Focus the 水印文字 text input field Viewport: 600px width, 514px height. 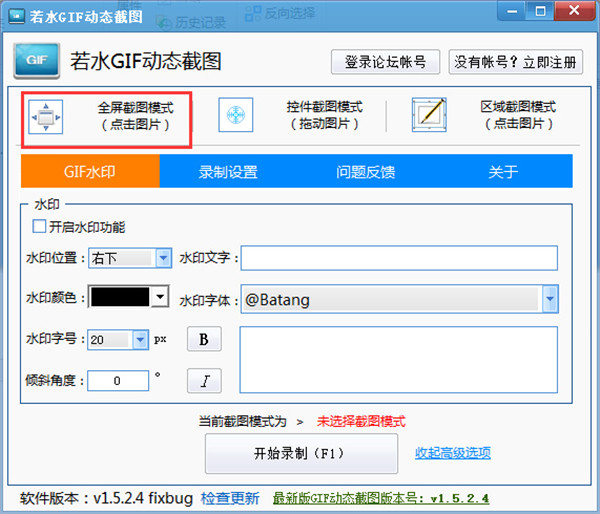pos(399,258)
